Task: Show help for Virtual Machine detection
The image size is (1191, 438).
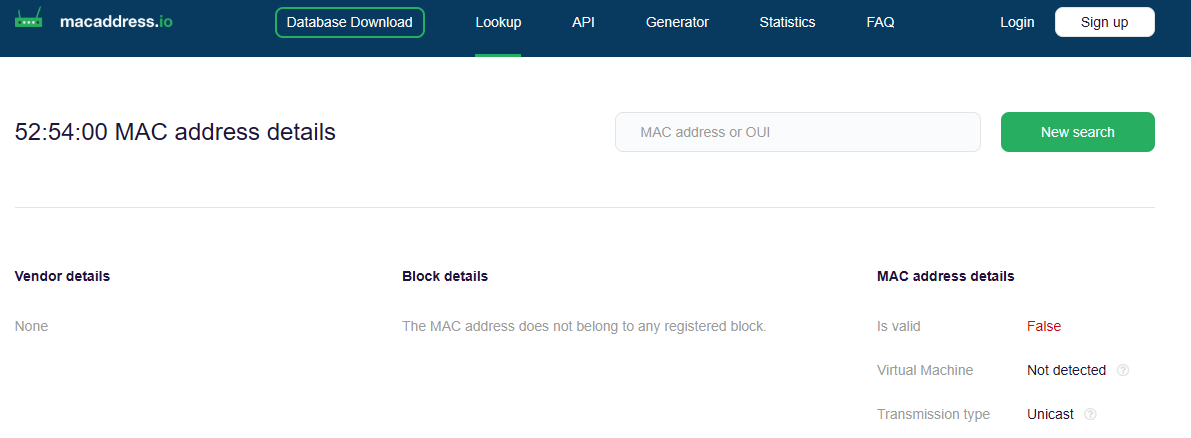Action: tap(1123, 370)
